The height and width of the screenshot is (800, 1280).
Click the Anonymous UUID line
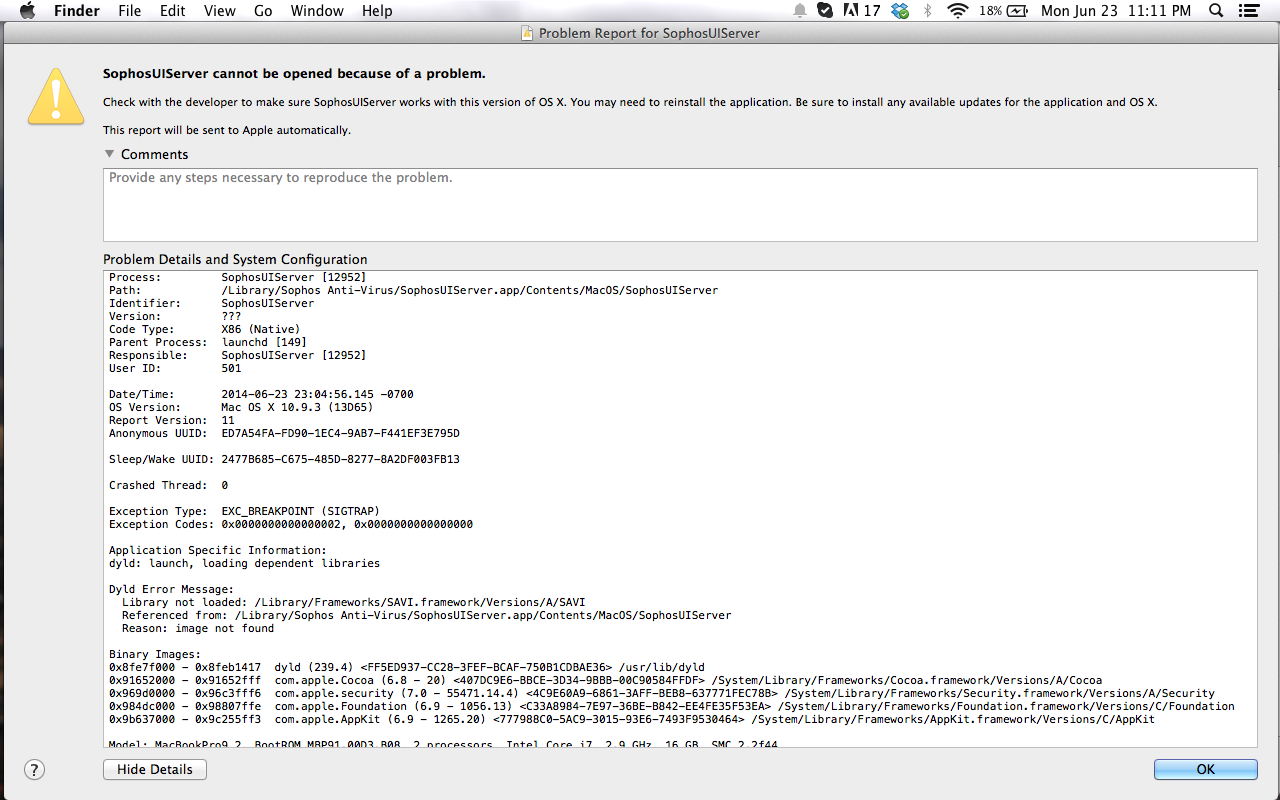[284, 433]
